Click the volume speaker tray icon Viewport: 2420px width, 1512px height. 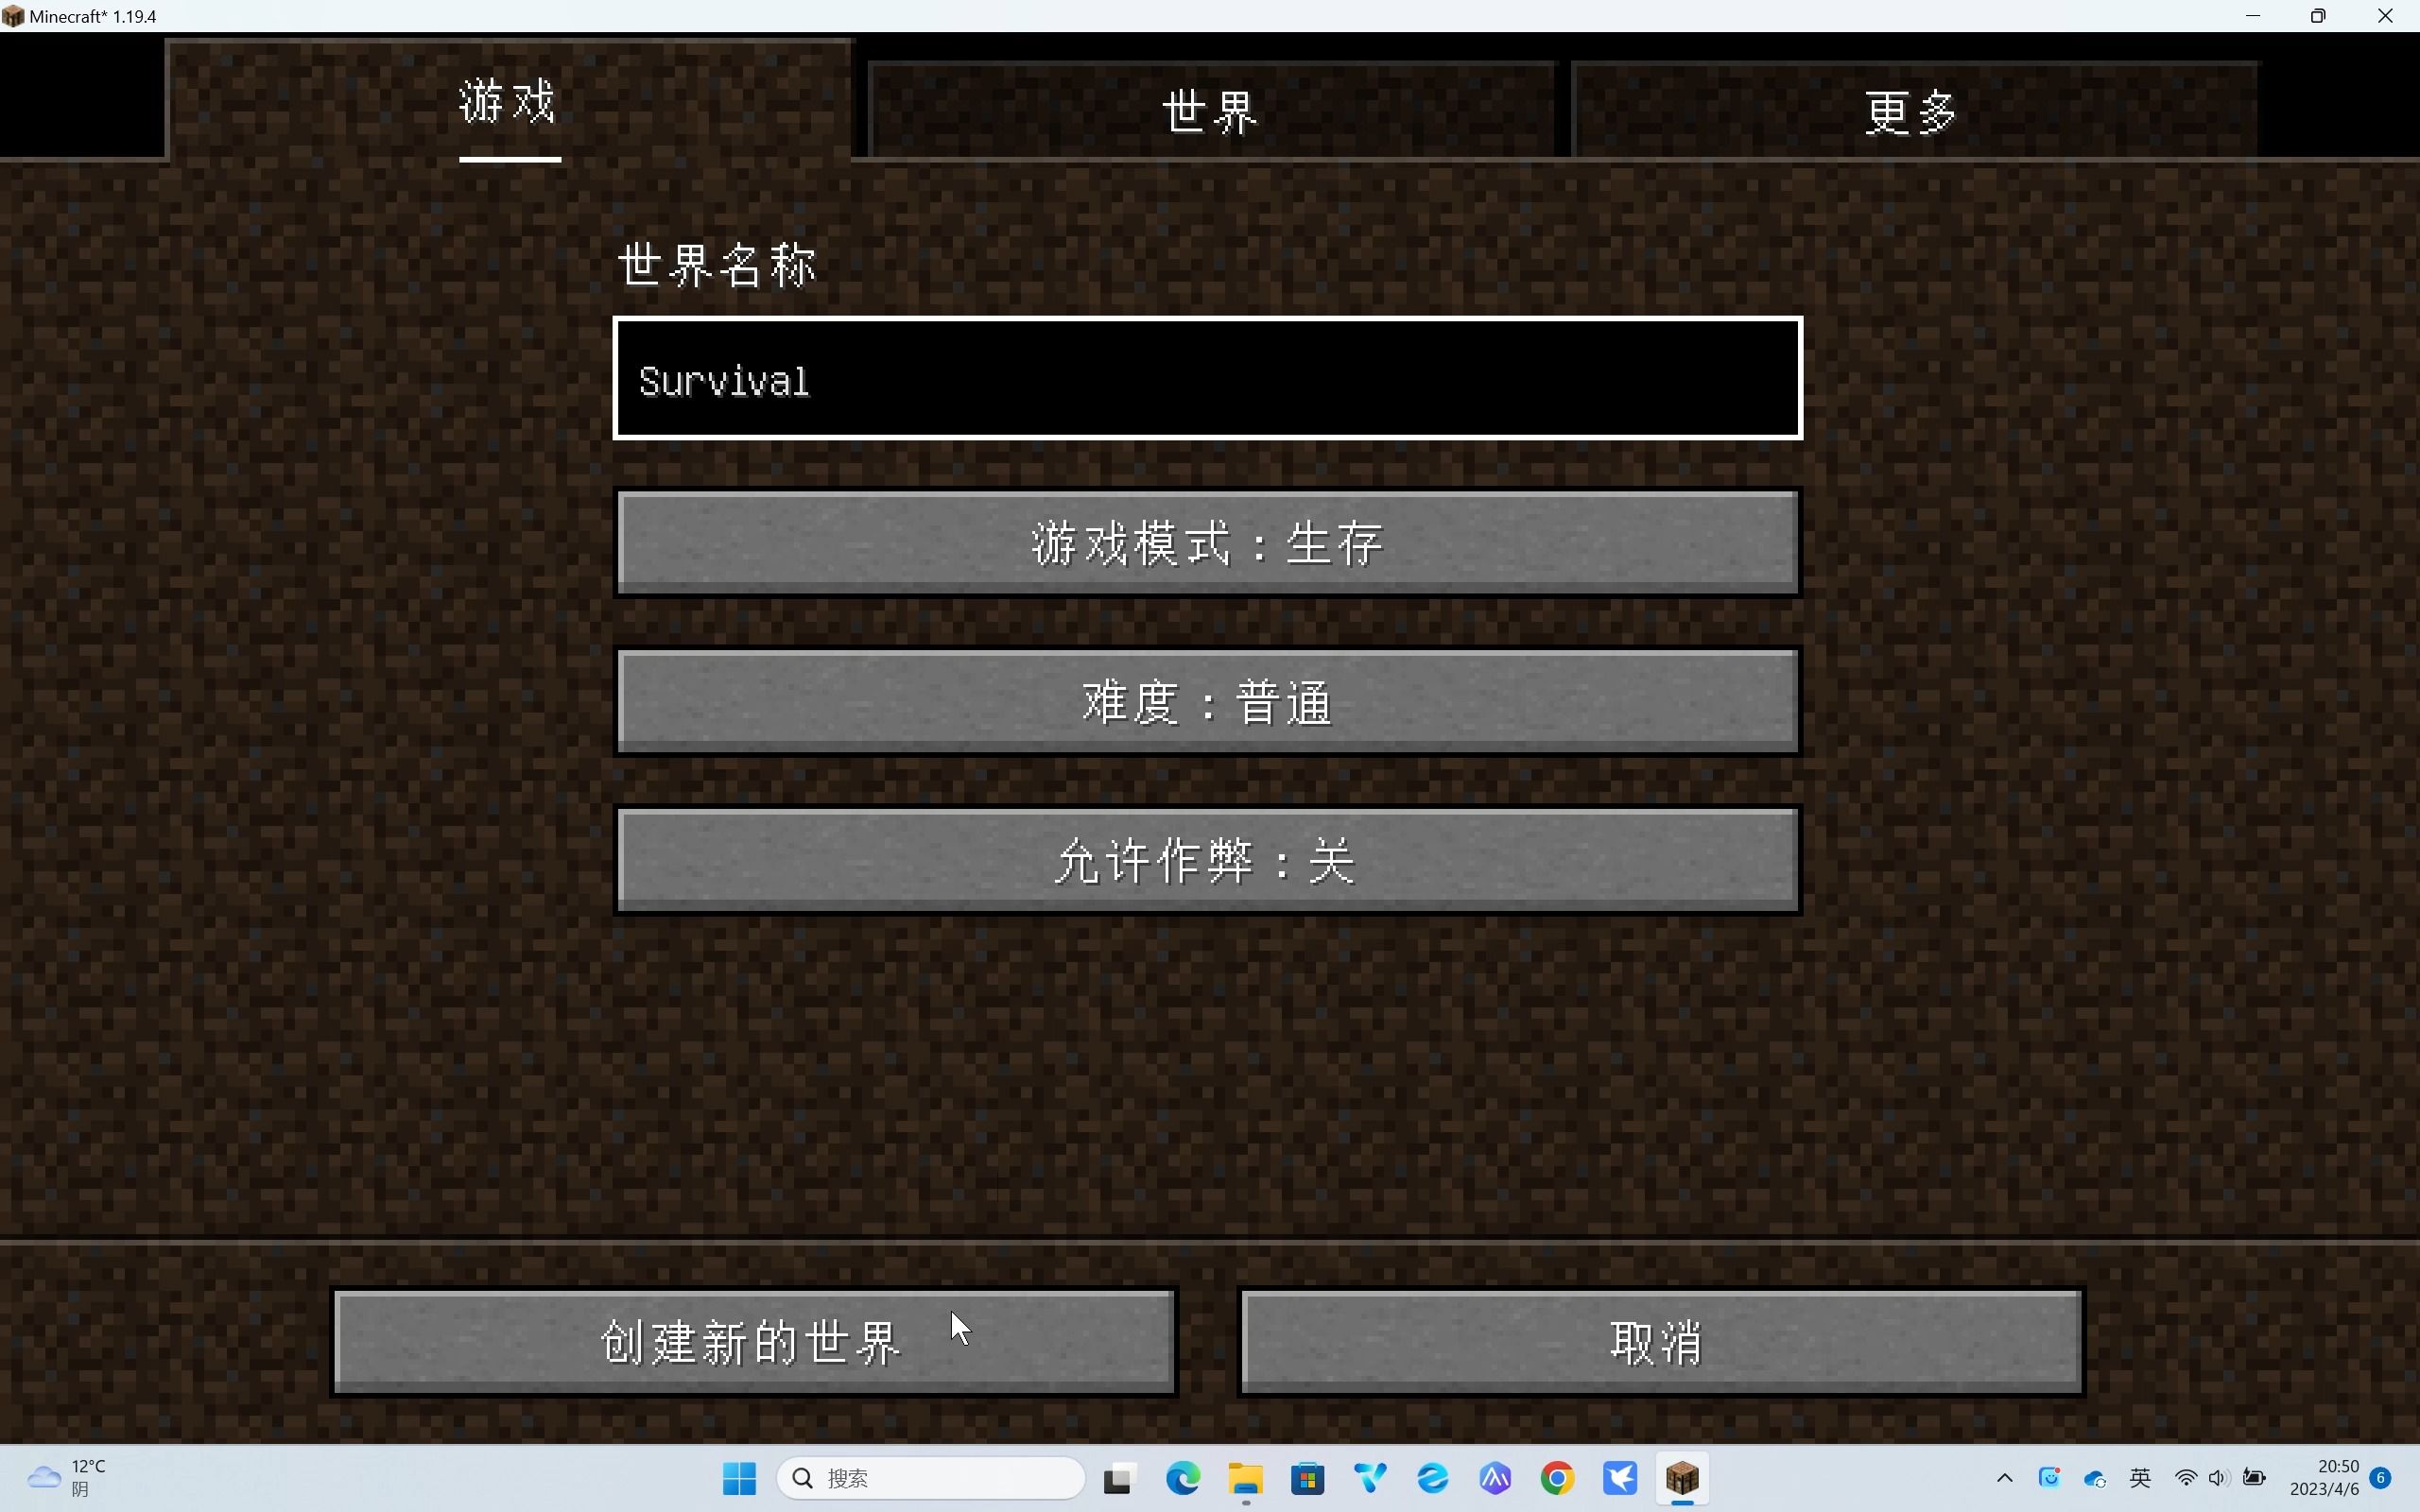pyautogui.click(x=2218, y=1478)
